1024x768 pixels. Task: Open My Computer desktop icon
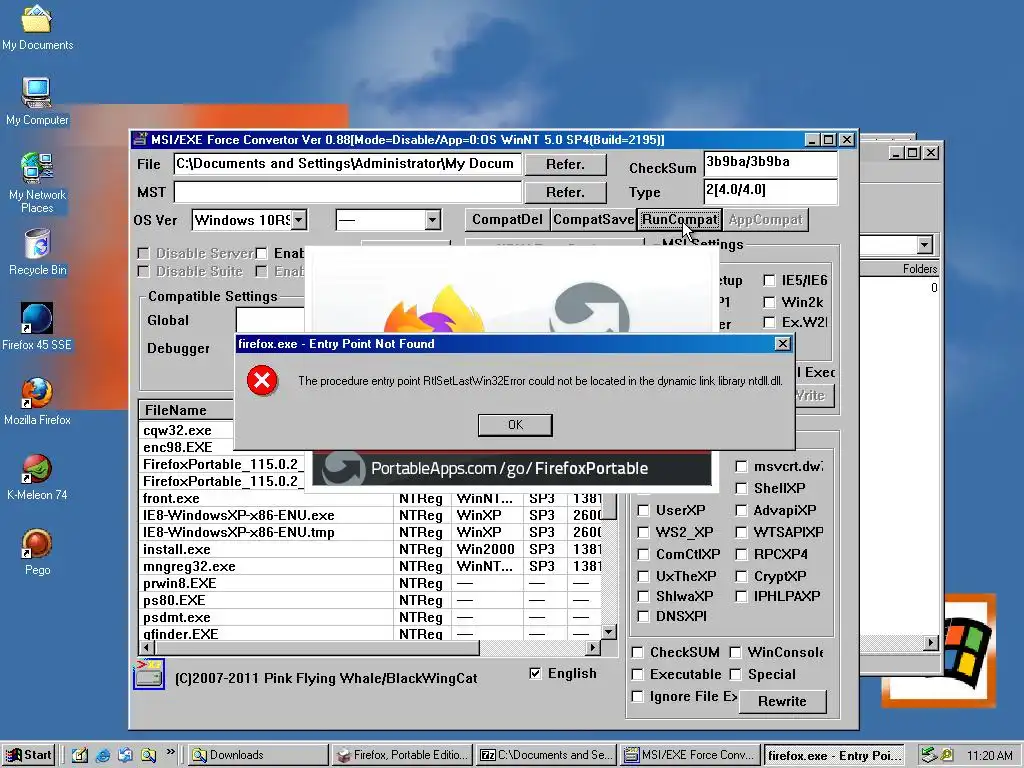(x=37, y=102)
